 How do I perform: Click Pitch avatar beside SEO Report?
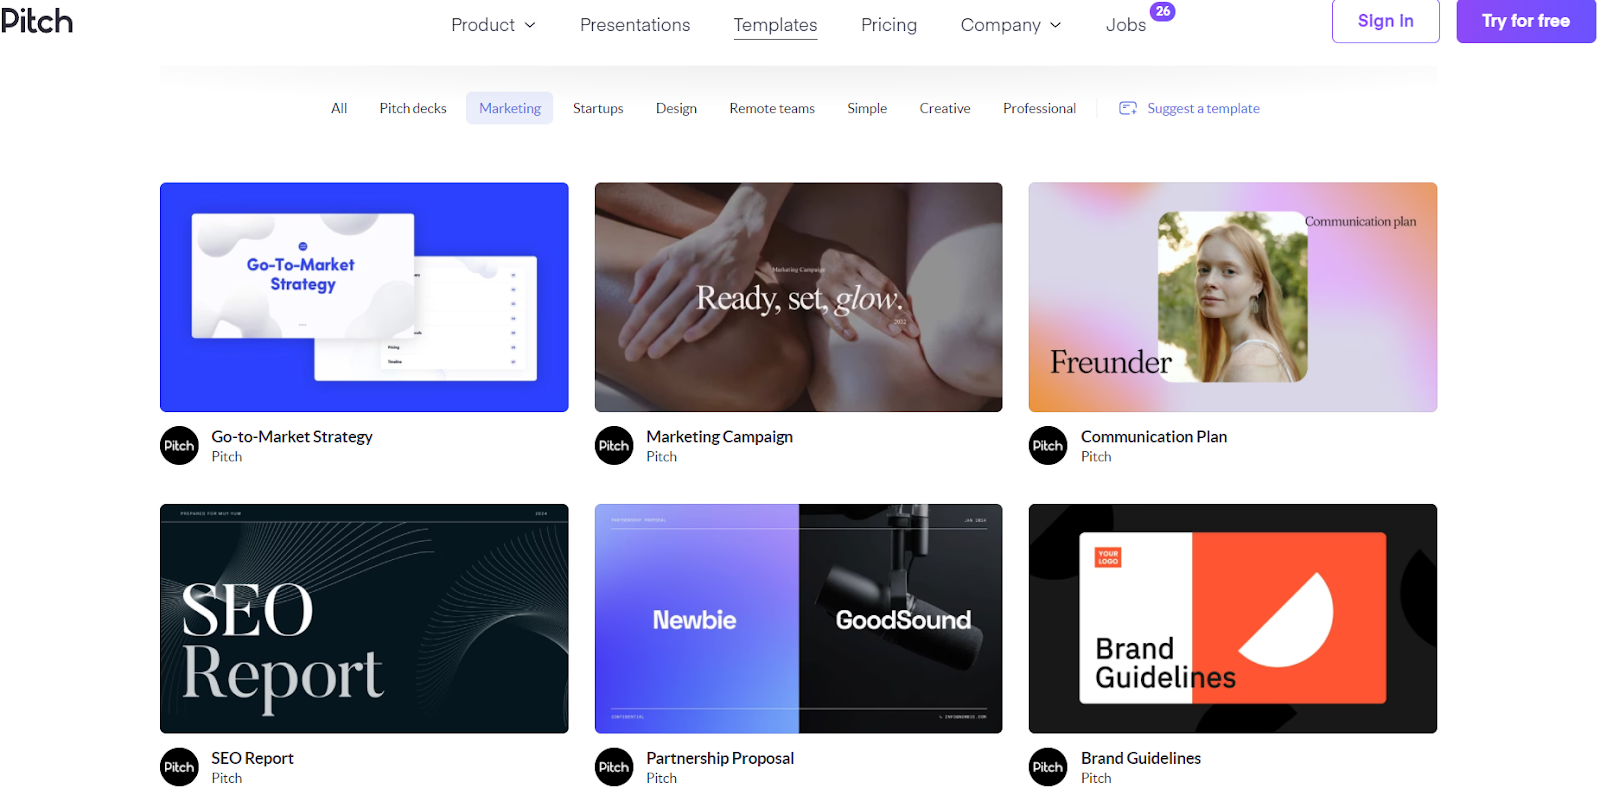point(180,767)
